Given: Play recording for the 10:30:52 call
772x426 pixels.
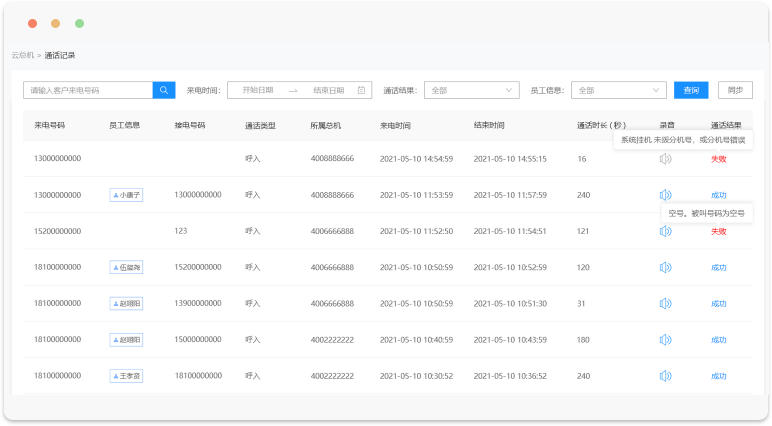Looking at the screenshot, I should click(x=665, y=376).
